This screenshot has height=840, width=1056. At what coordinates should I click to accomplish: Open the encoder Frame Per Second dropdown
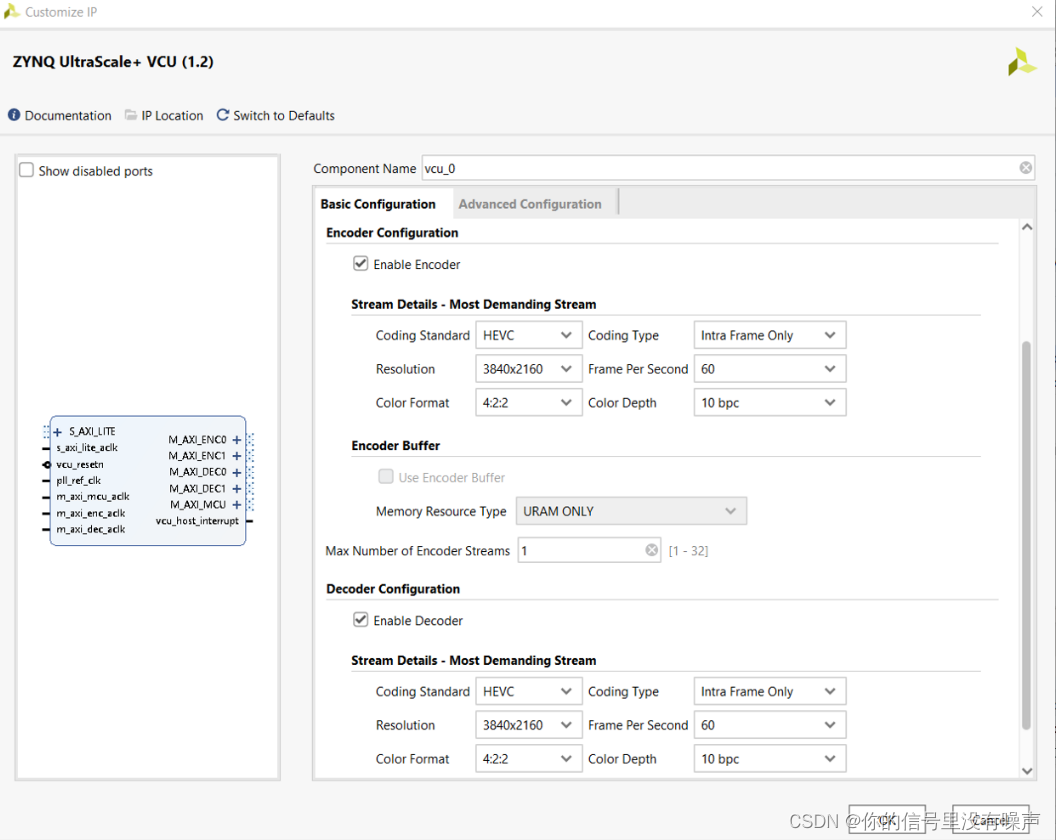point(770,368)
